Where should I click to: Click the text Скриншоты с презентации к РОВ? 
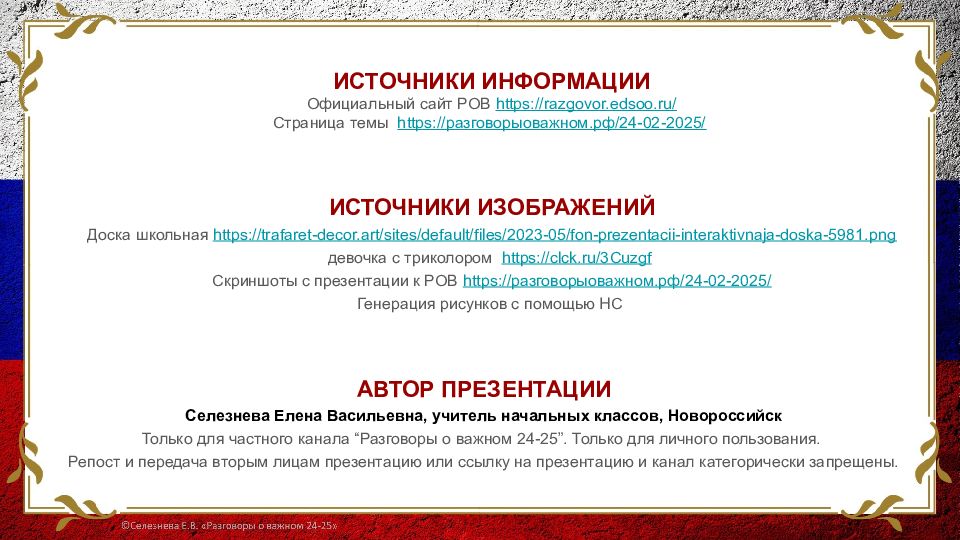[x=334, y=280]
